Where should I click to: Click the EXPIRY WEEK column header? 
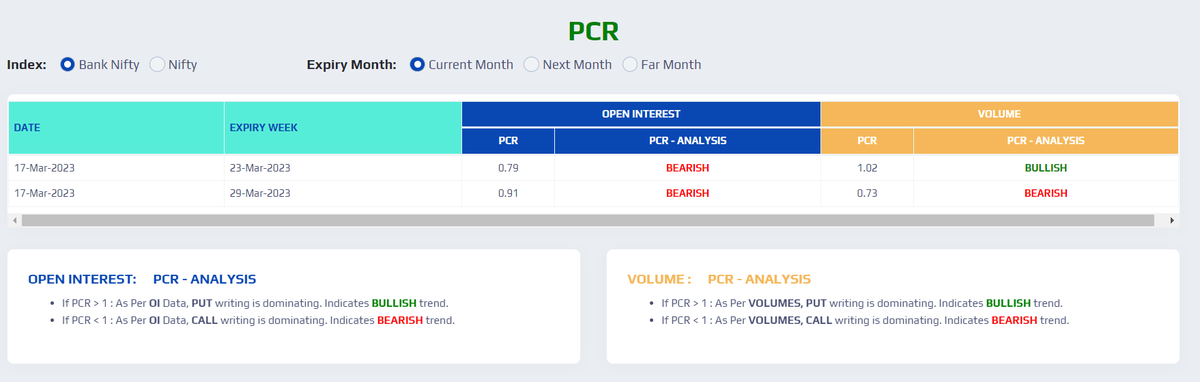tap(343, 128)
